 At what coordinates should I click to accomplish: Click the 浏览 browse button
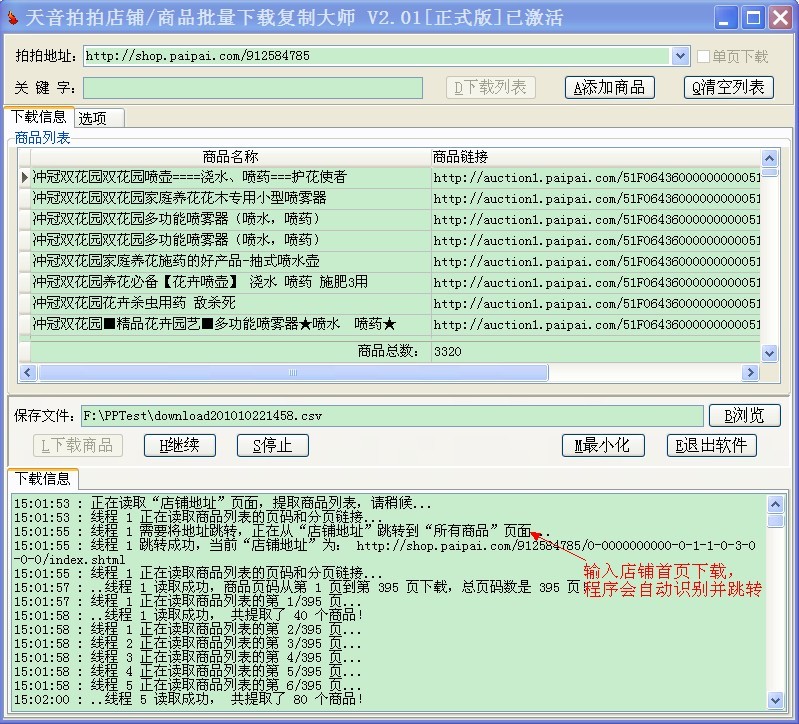(x=744, y=415)
